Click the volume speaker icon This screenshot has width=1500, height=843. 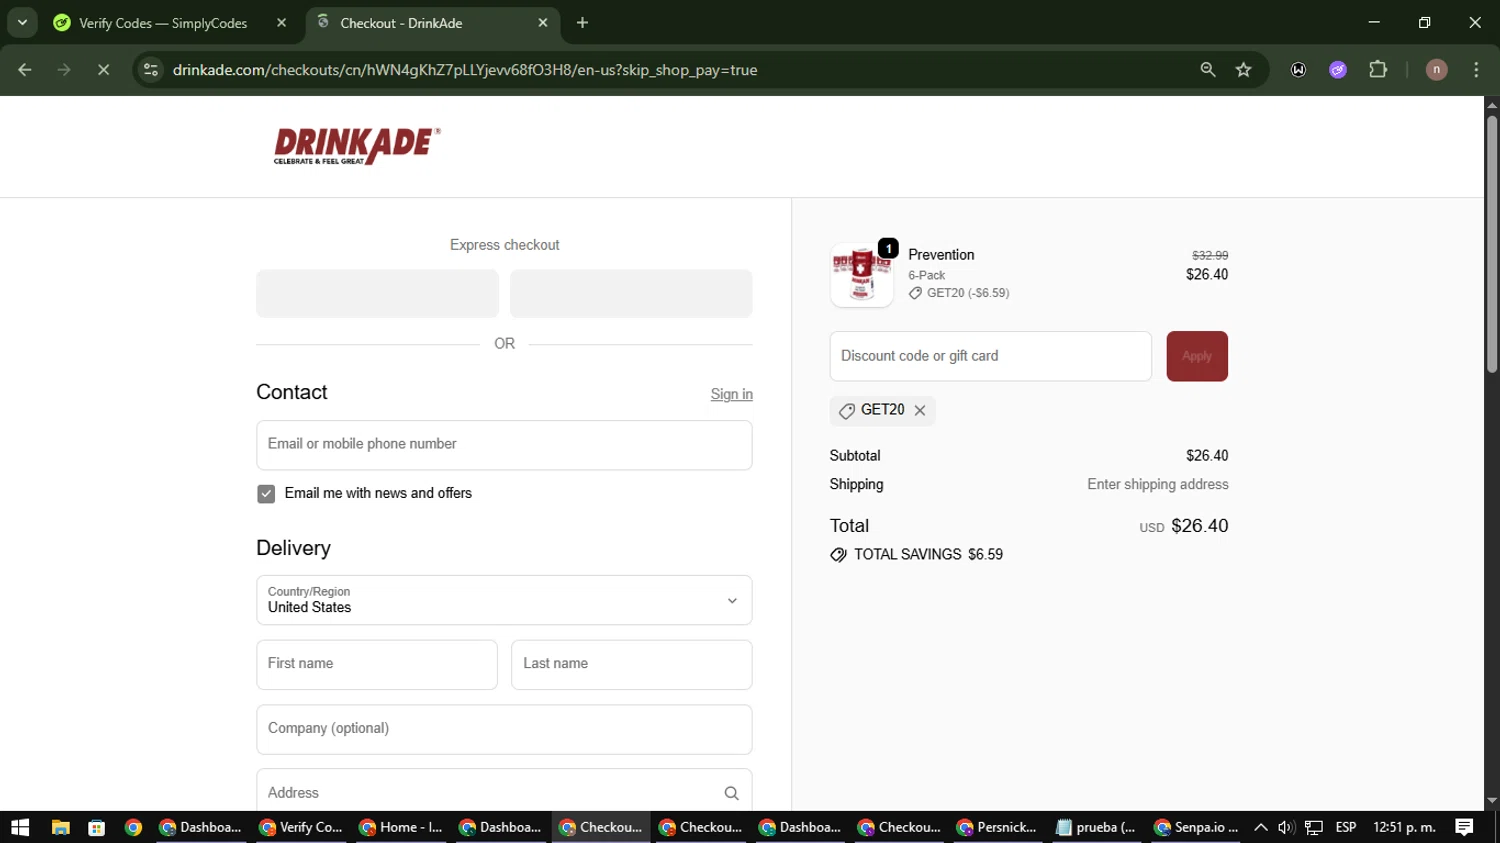click(x=1286, y=827)
